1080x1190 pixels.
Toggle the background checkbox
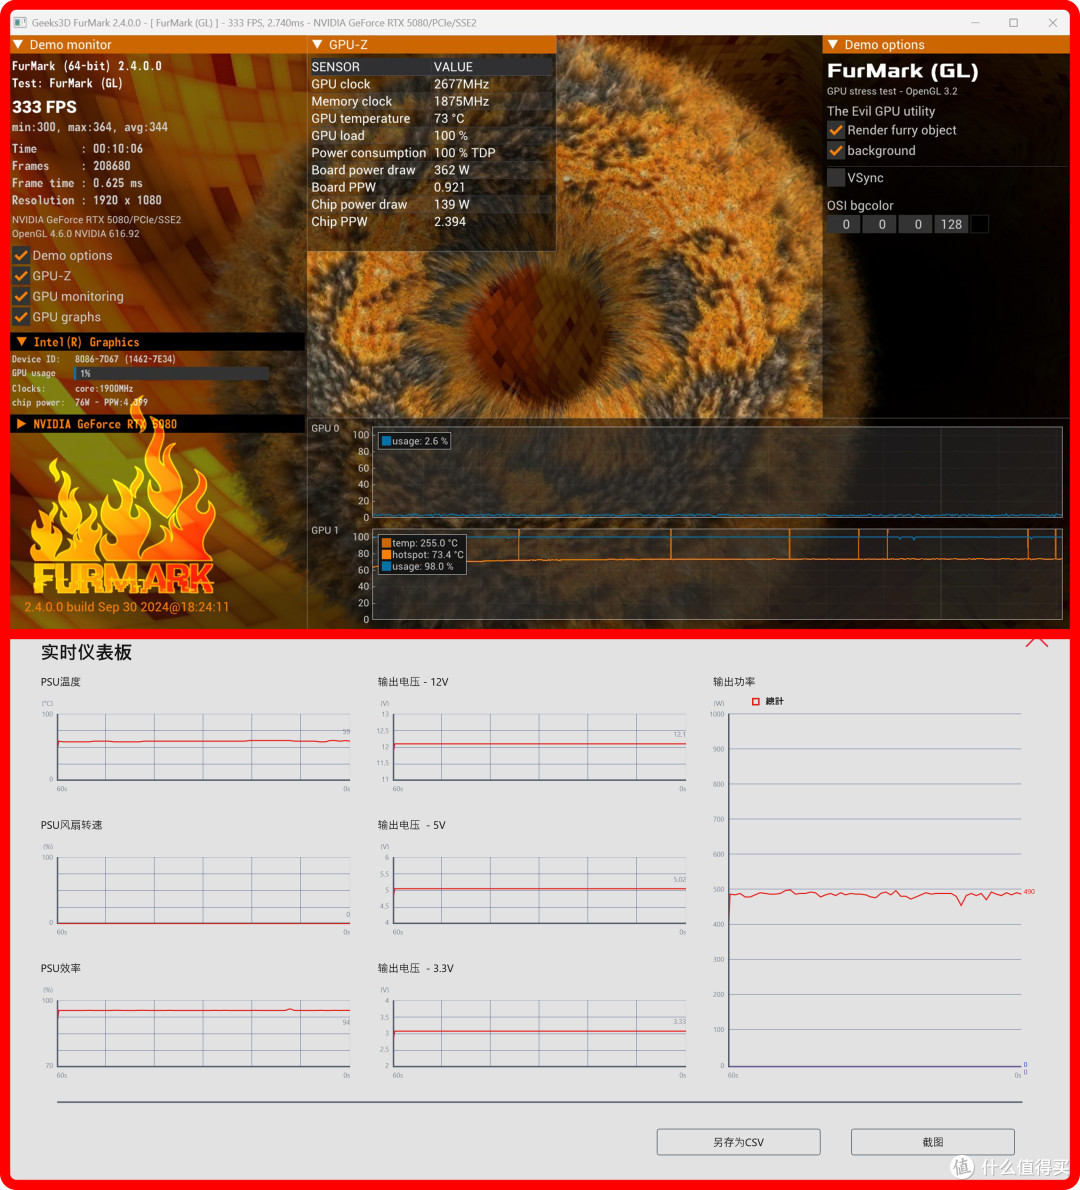836,151
